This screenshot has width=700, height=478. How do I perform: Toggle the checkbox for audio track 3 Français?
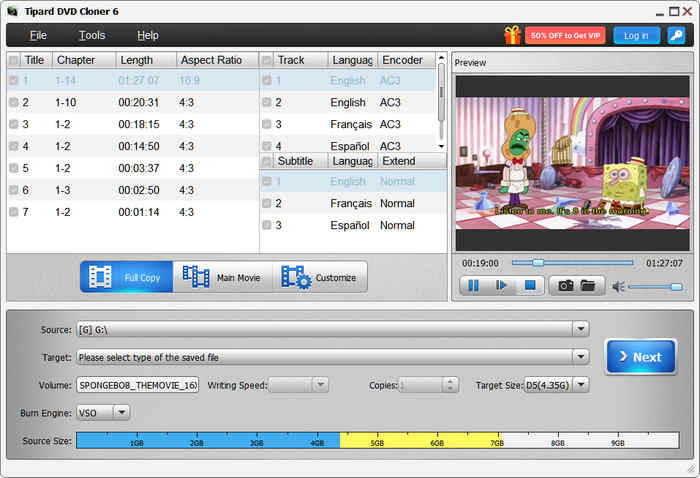point(267,124)
